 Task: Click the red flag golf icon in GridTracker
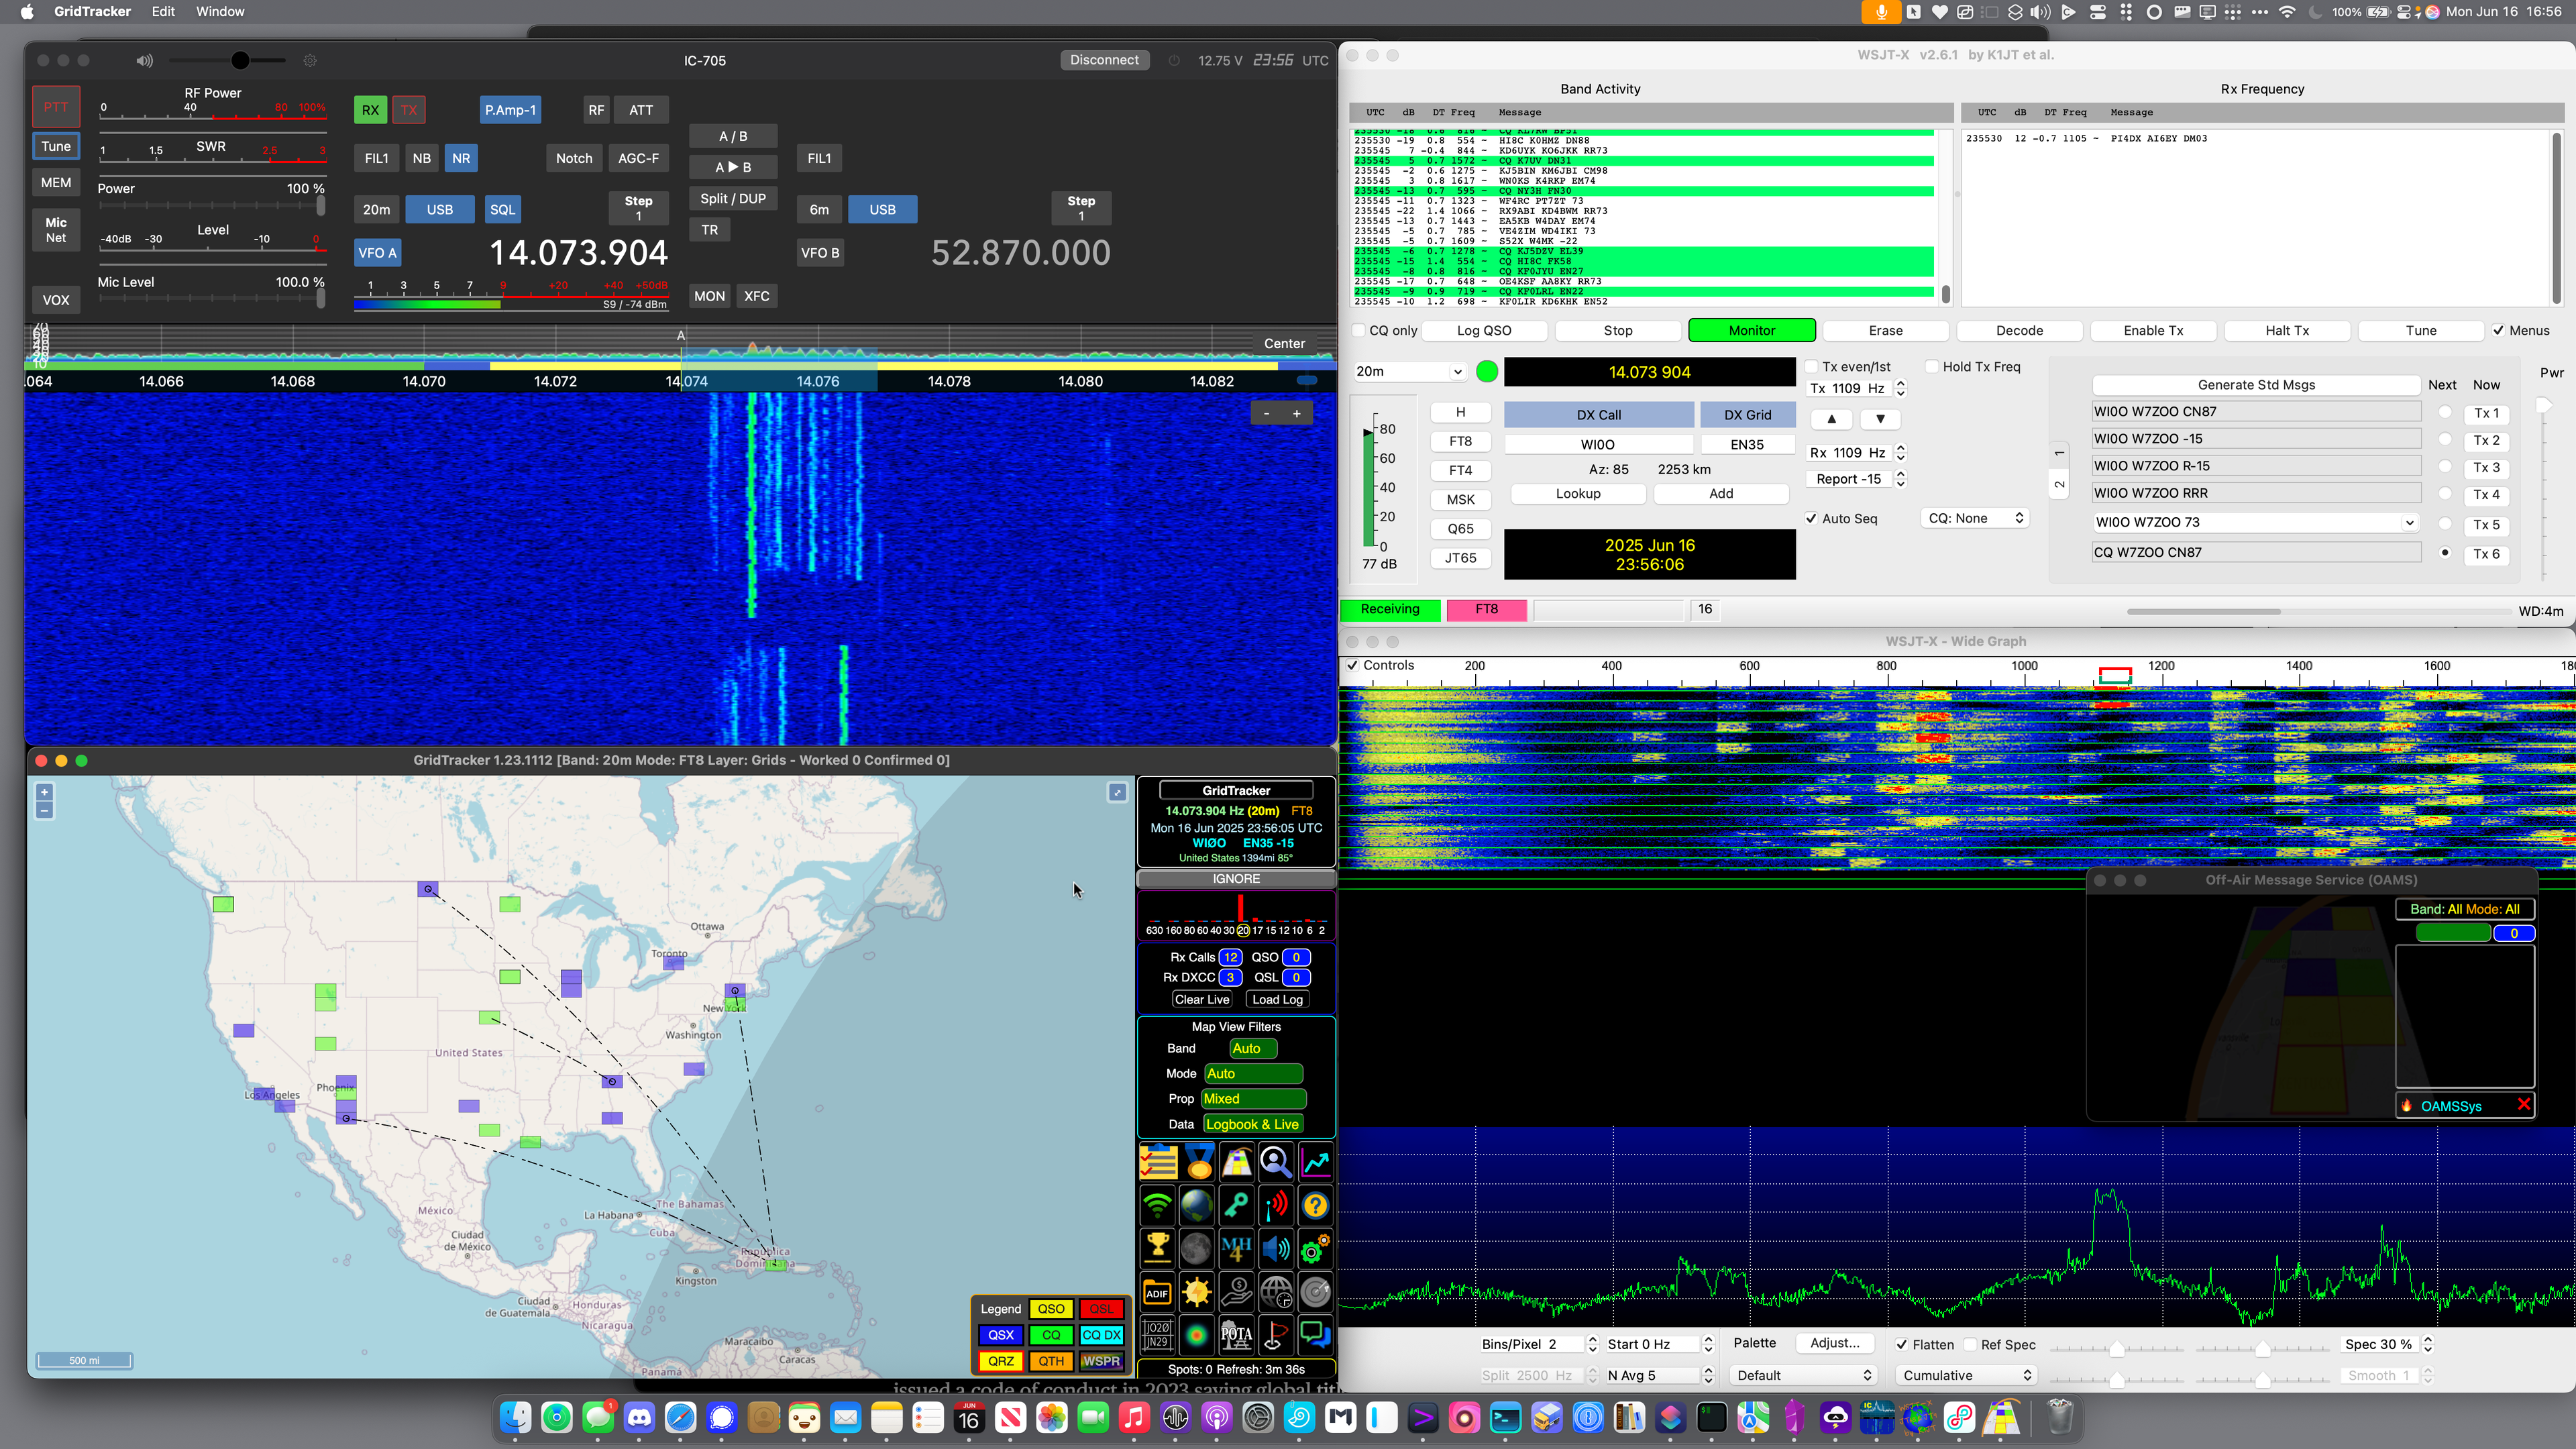[1276, 1335]
